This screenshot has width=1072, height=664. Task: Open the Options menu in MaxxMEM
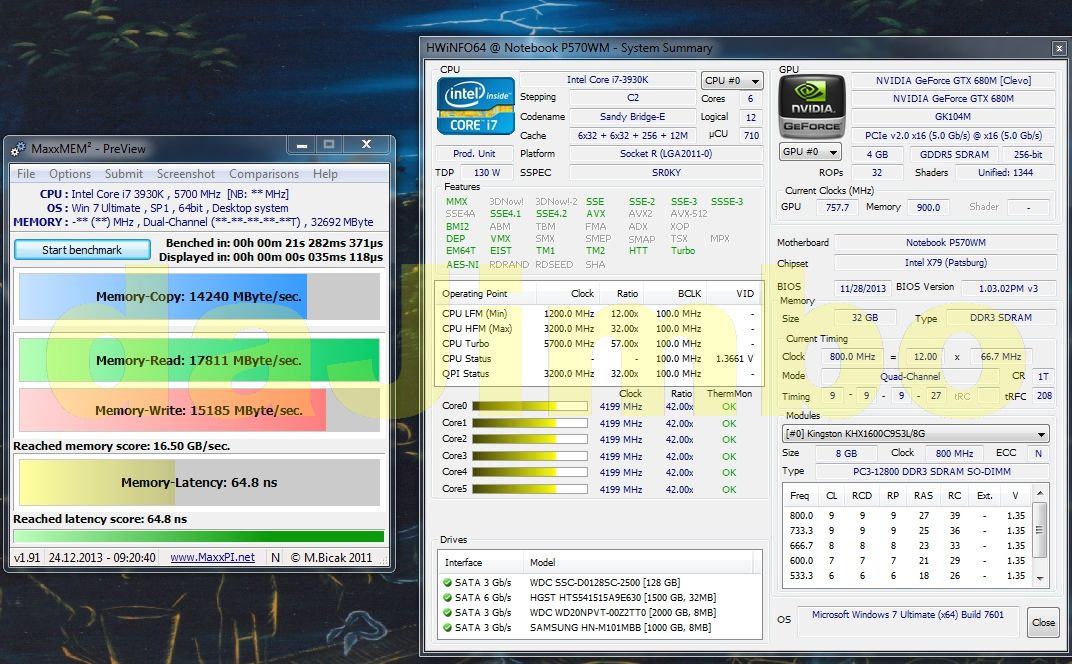coord(70,174)
